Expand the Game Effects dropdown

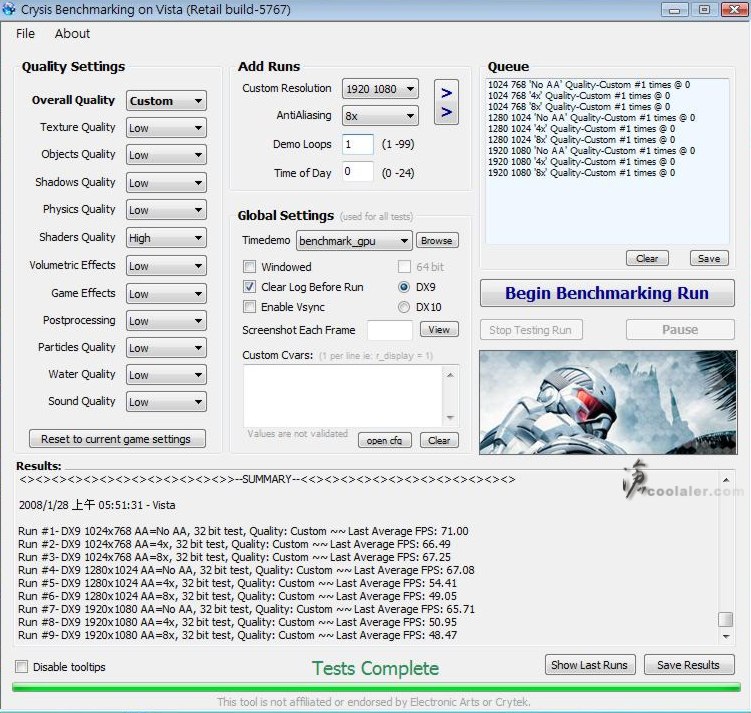click(166, 294)
